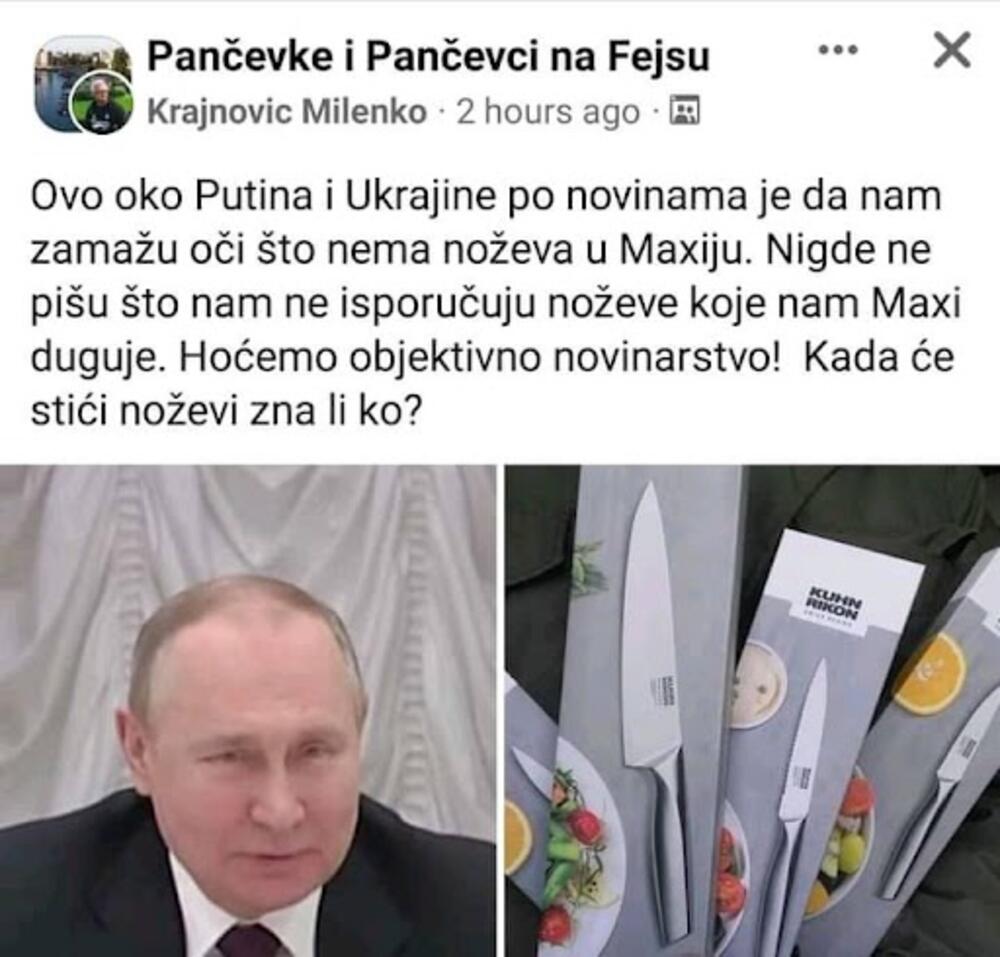Visit Krajnovic Milenko's profile name link
Screen dimensions: 1000x957
coord(287,112)
